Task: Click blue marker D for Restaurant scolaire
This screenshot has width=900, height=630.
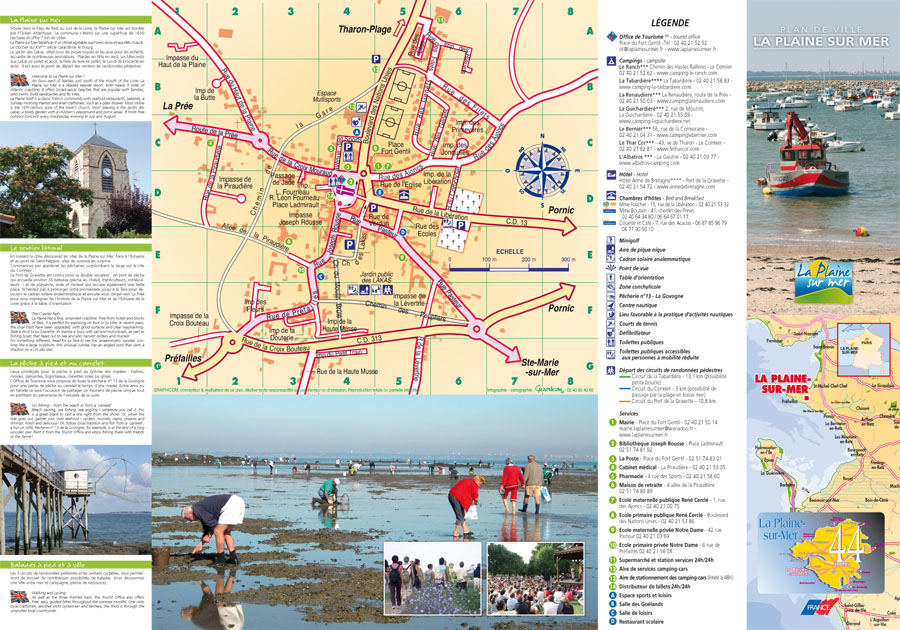Action: coord(612,621)
